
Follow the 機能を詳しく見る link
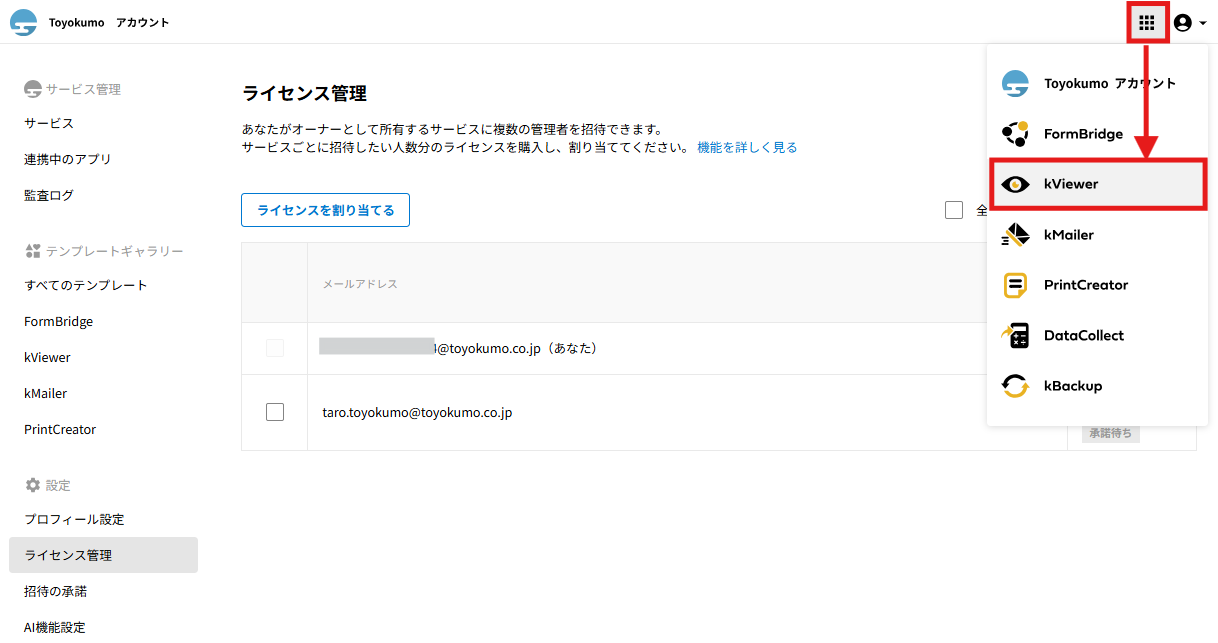point(747,147)
